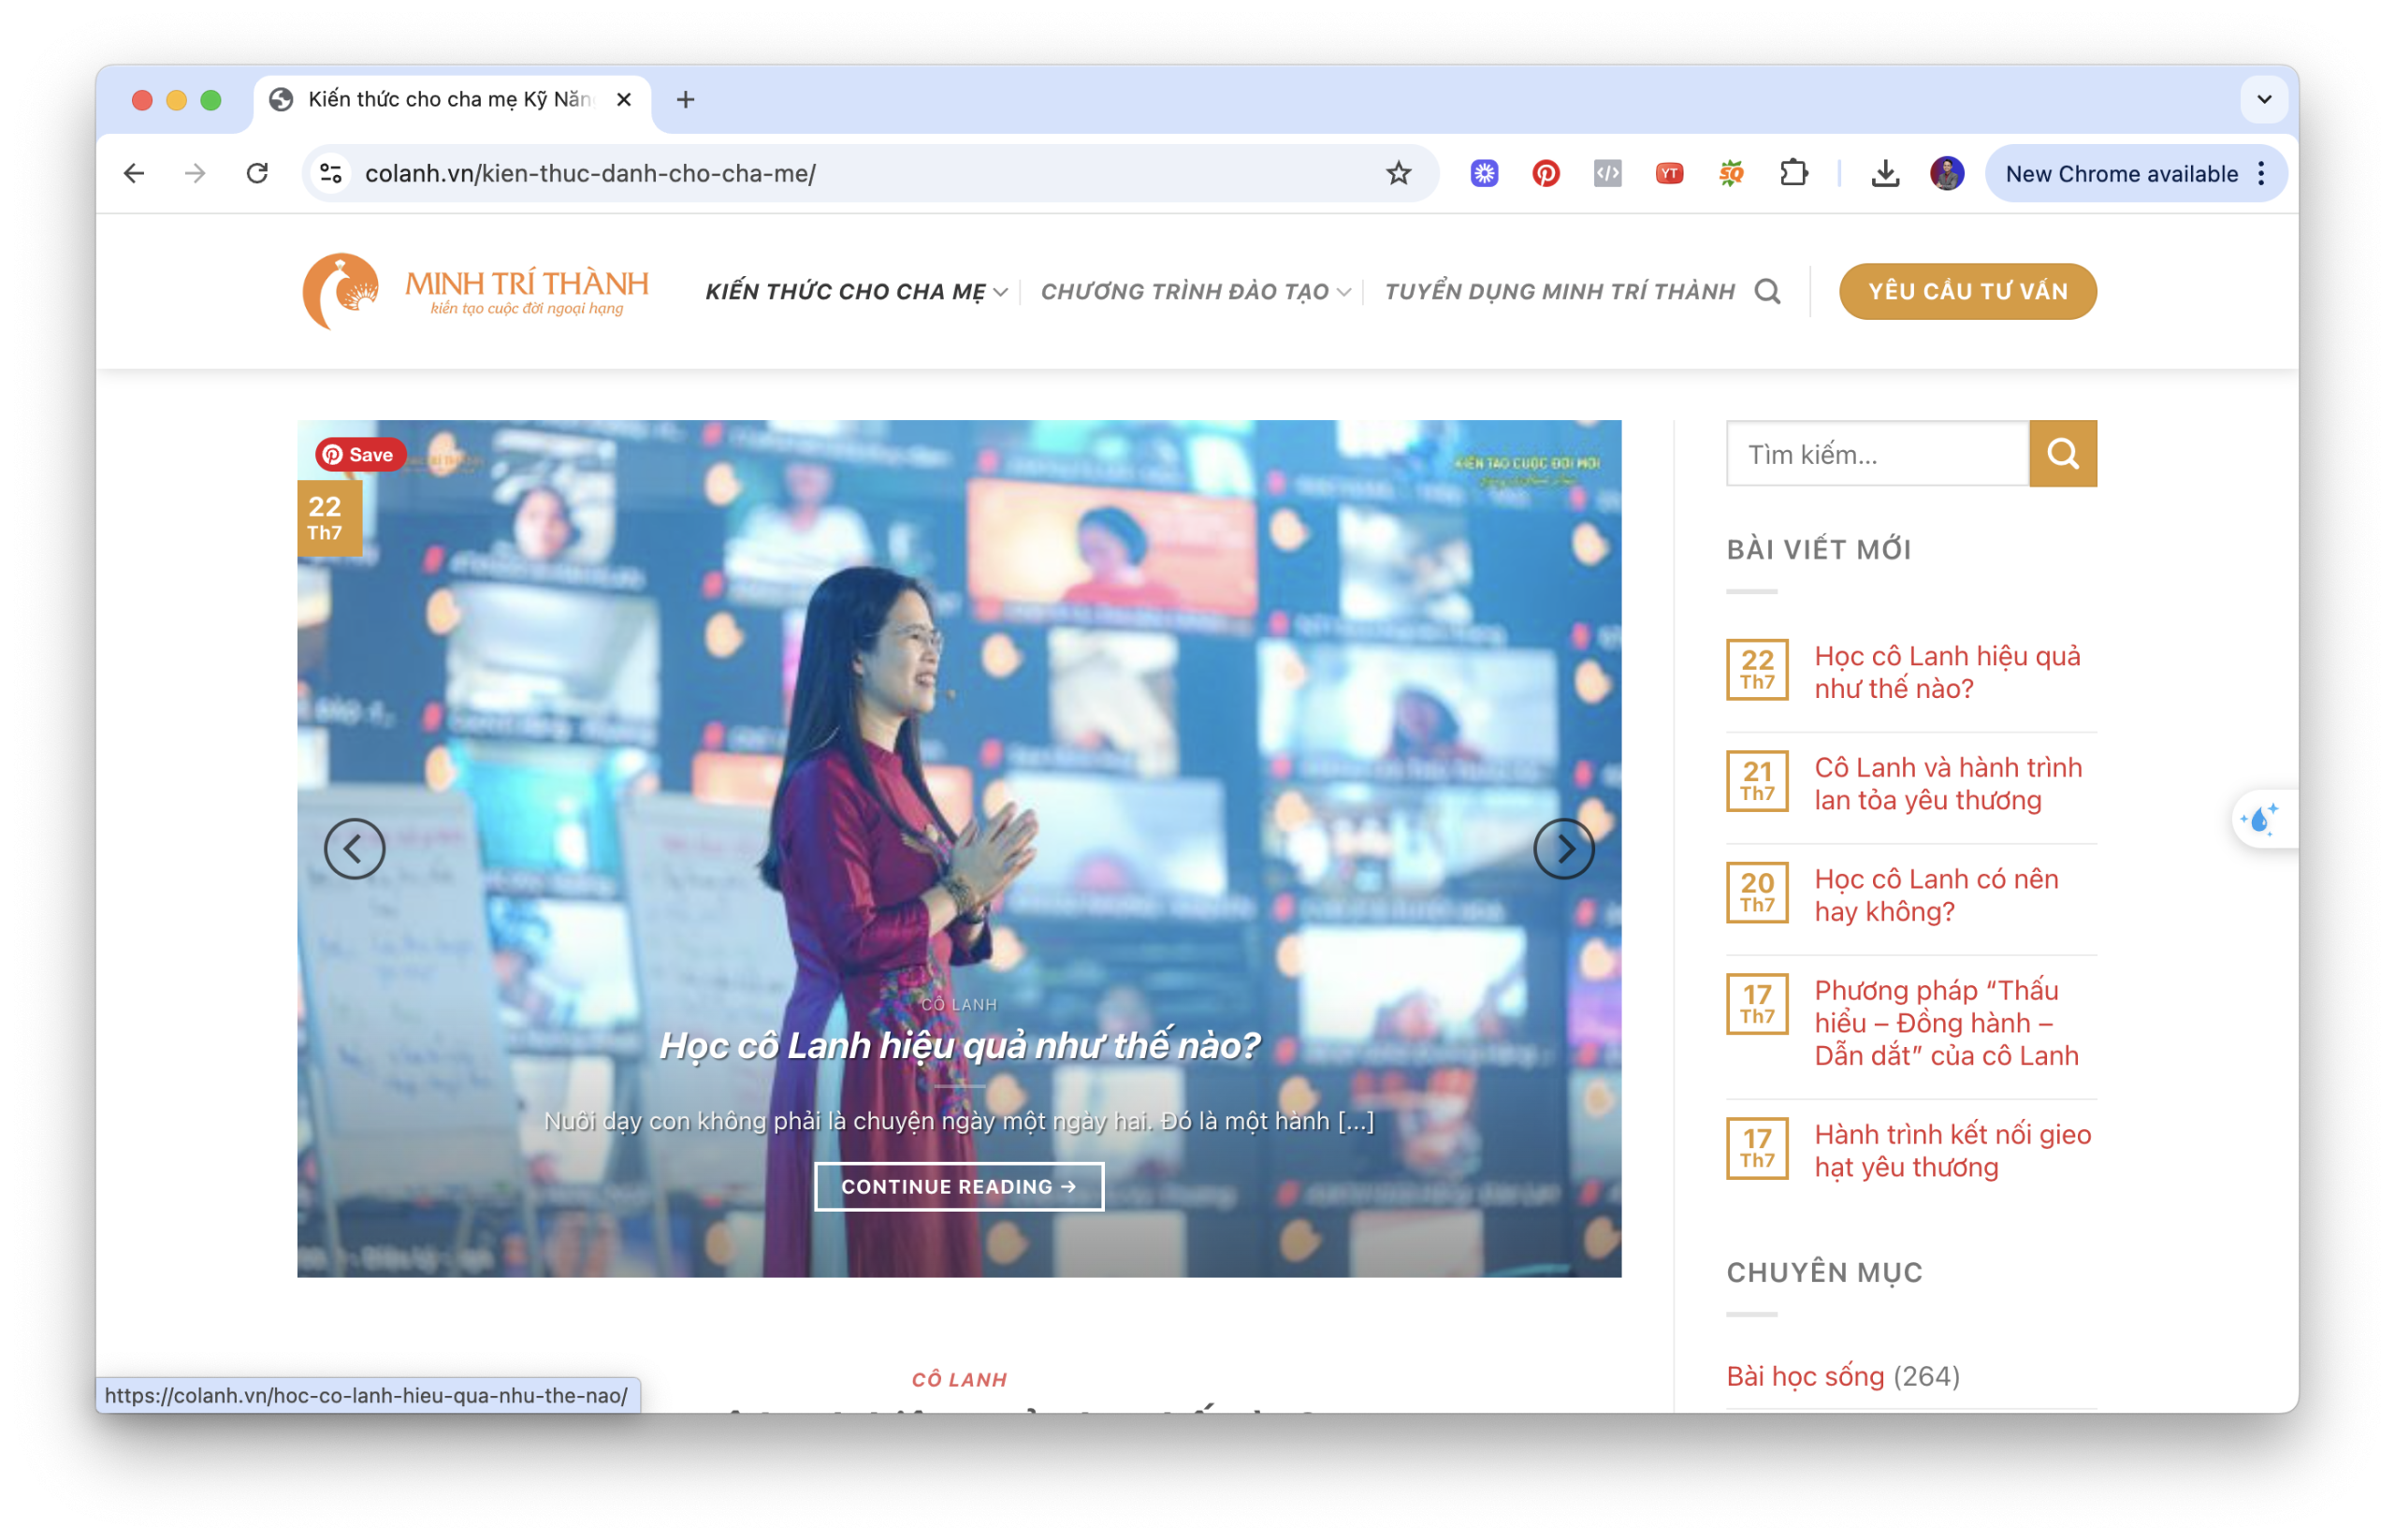Image resolution: width=2395 pixels, height=1540 pixels.
Task: Click the address bar URL
Action: 590,173
